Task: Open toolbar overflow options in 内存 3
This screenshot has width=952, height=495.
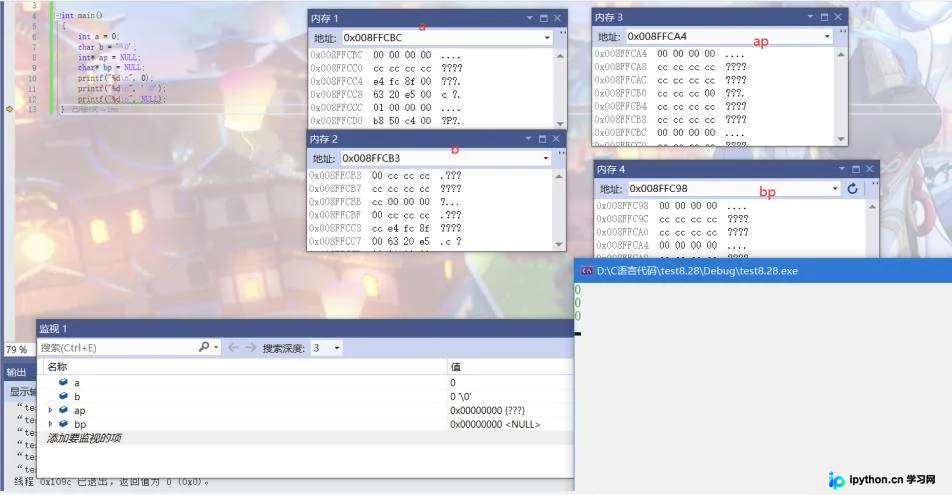Action: tap(843, 32)
